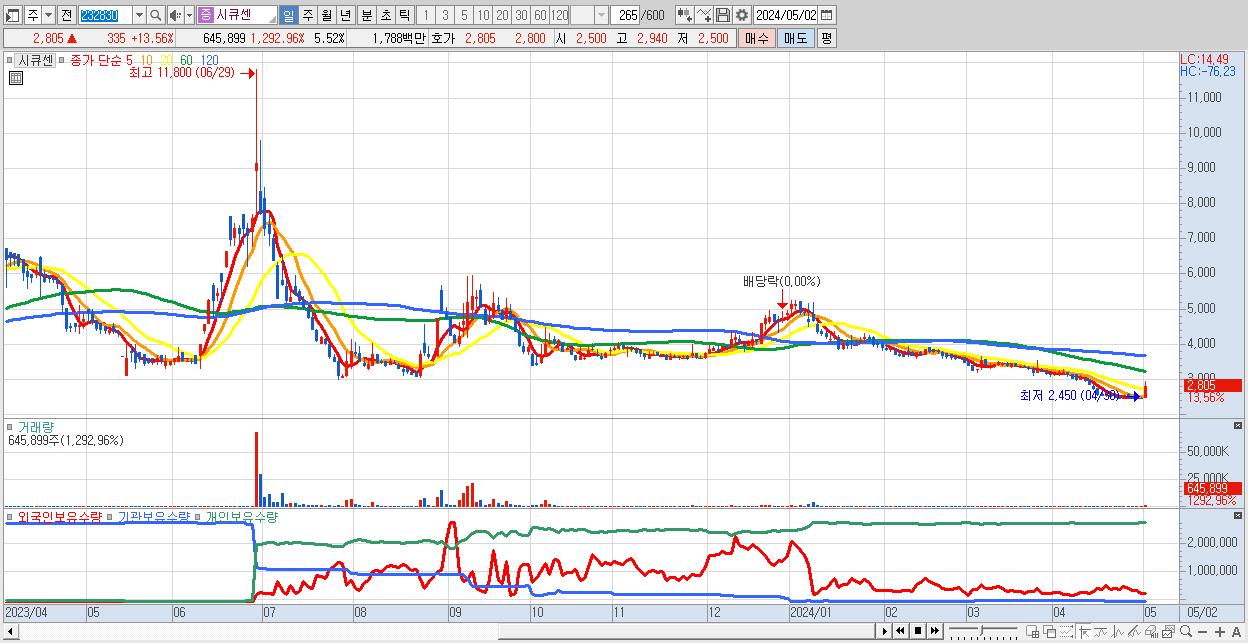Click the bottom trend pencil drawing icon
1248x643 pixels.
click(x=1134, y=631)
